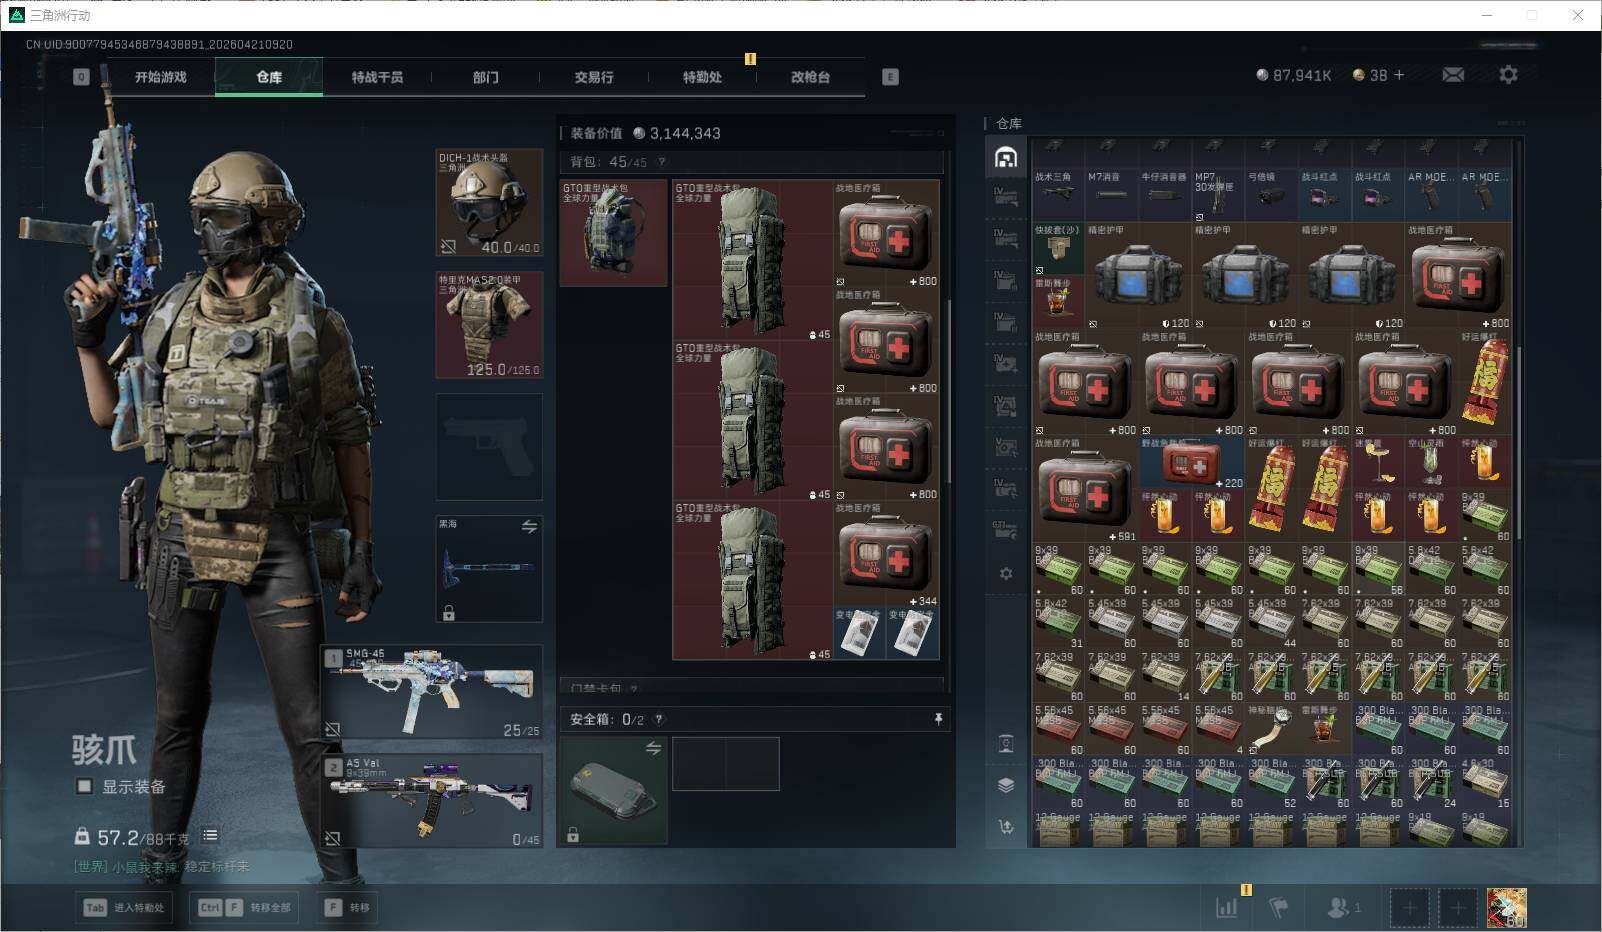
Task: Click the E key next-tab button
Action: tap(890, 77)
